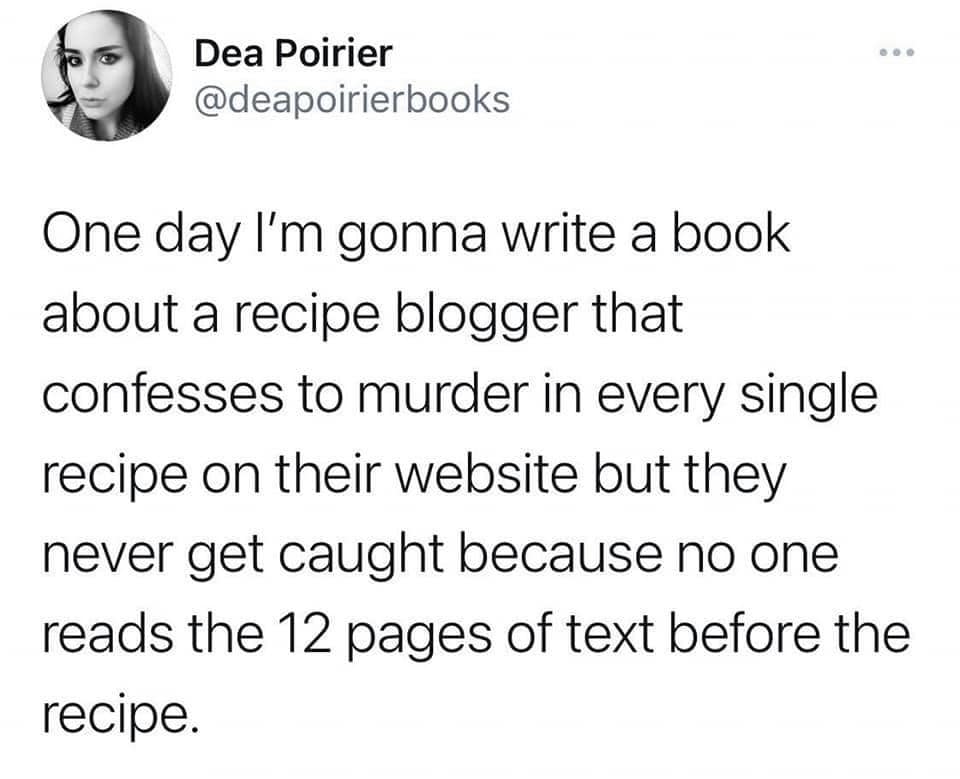Click the word 'confesses' in the tweet
Image resolution: width=960 pixels, height=779 pixels.
tap(163, 395)
